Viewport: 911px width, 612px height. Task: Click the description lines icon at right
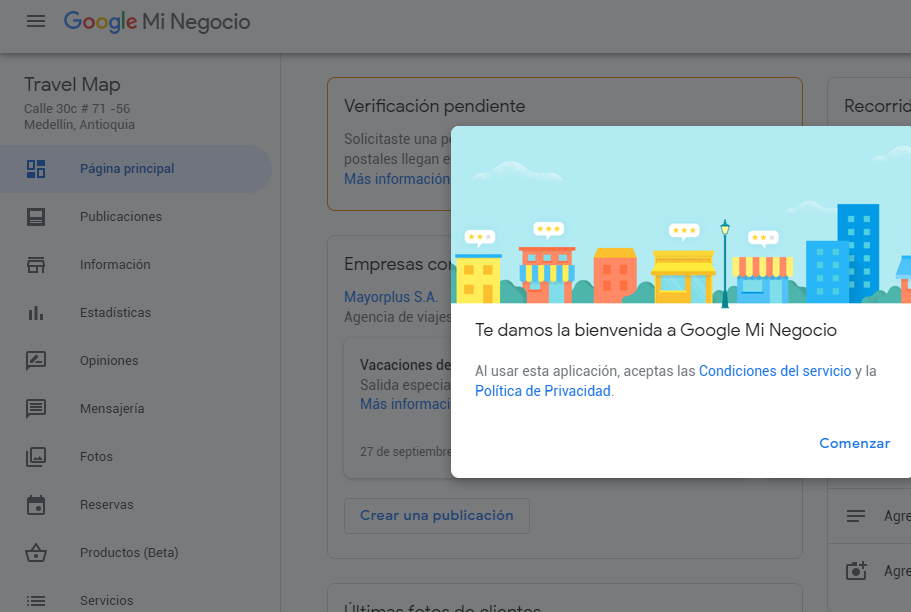click(x=856, y=516)
